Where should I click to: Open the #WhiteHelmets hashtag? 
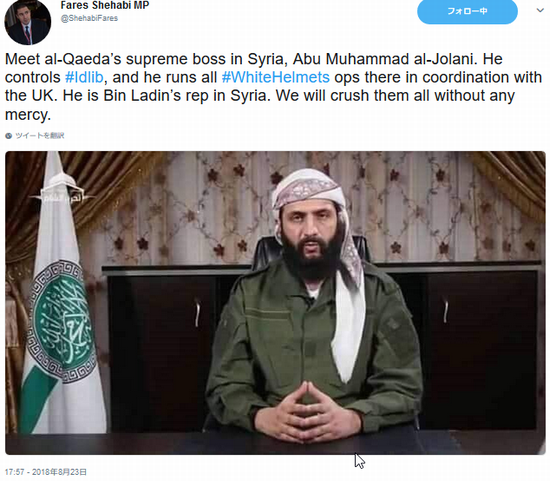coord(276,77)
